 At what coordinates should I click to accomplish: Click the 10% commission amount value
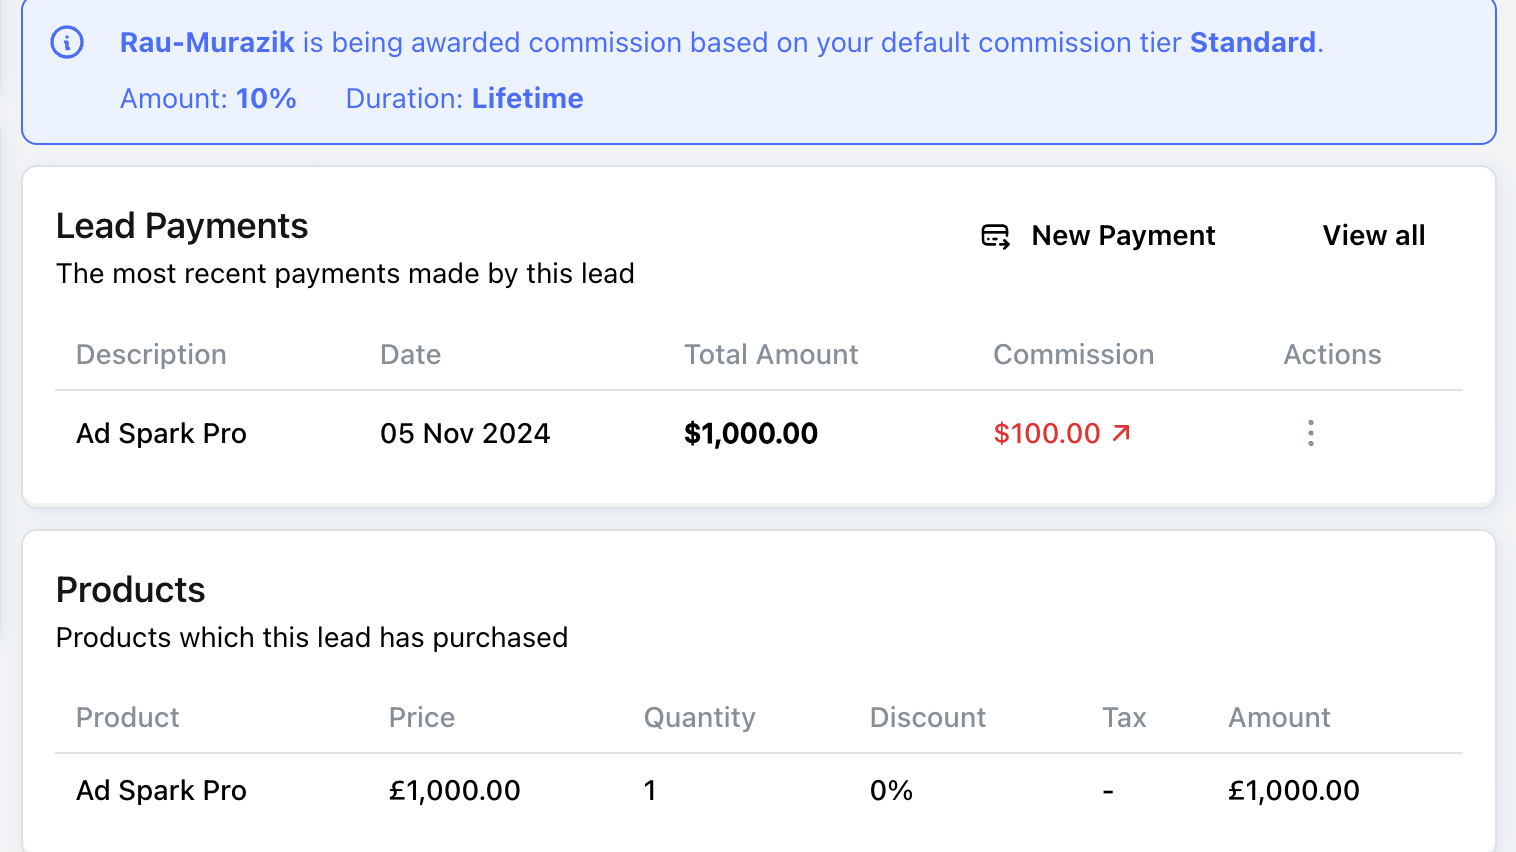266,99
